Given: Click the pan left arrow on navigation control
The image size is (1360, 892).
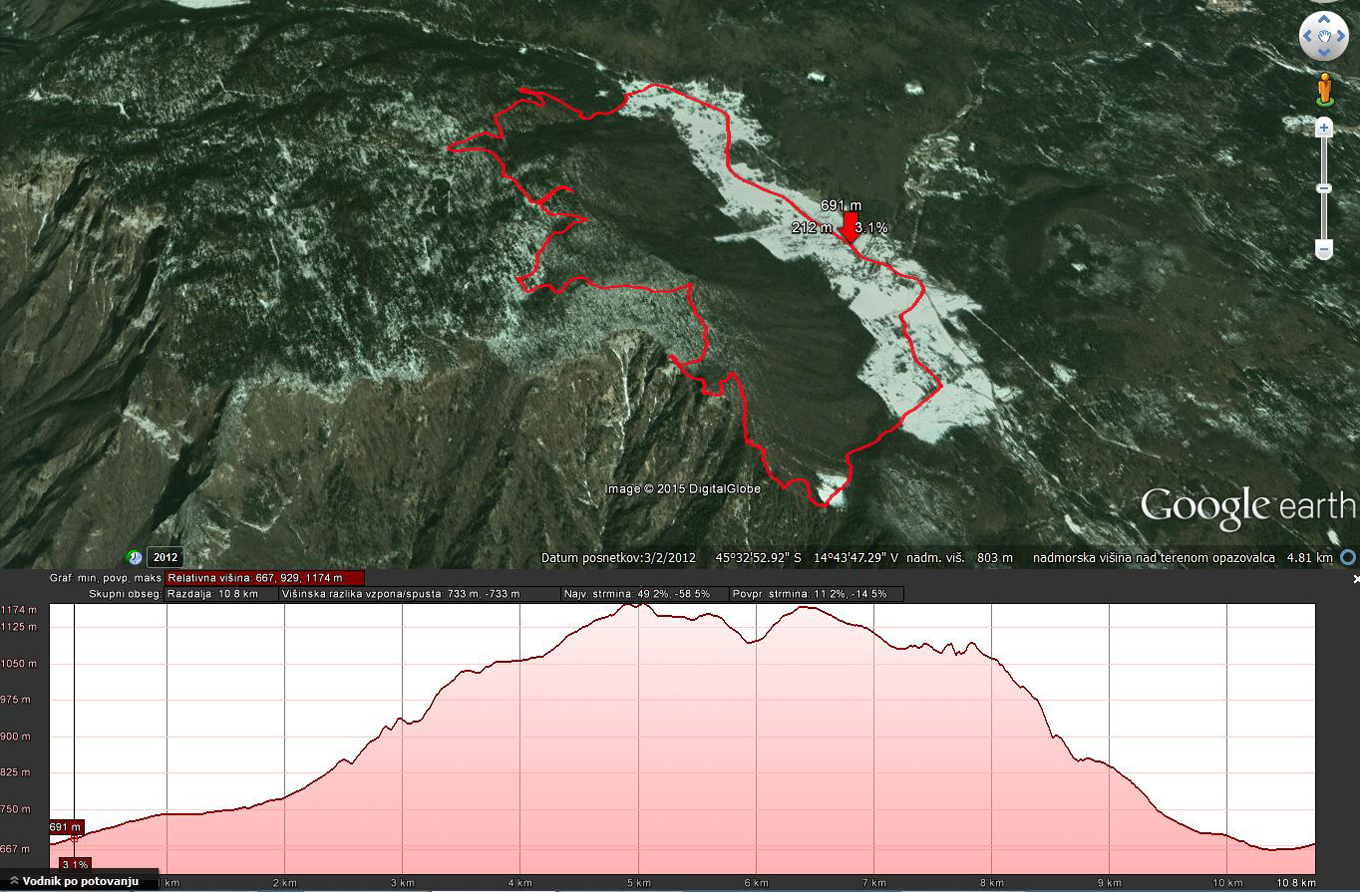Looking at the screenshot, I should [1306, 37].
